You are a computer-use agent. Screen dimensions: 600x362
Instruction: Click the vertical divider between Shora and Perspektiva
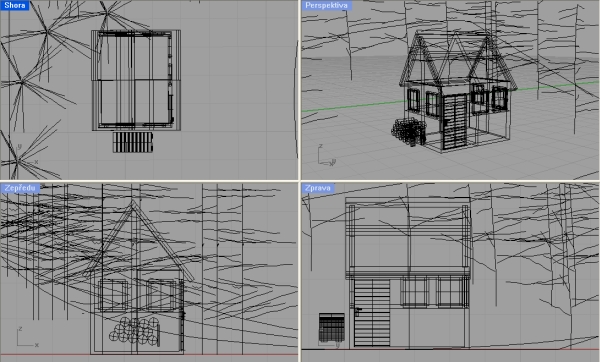click(300, 90)
